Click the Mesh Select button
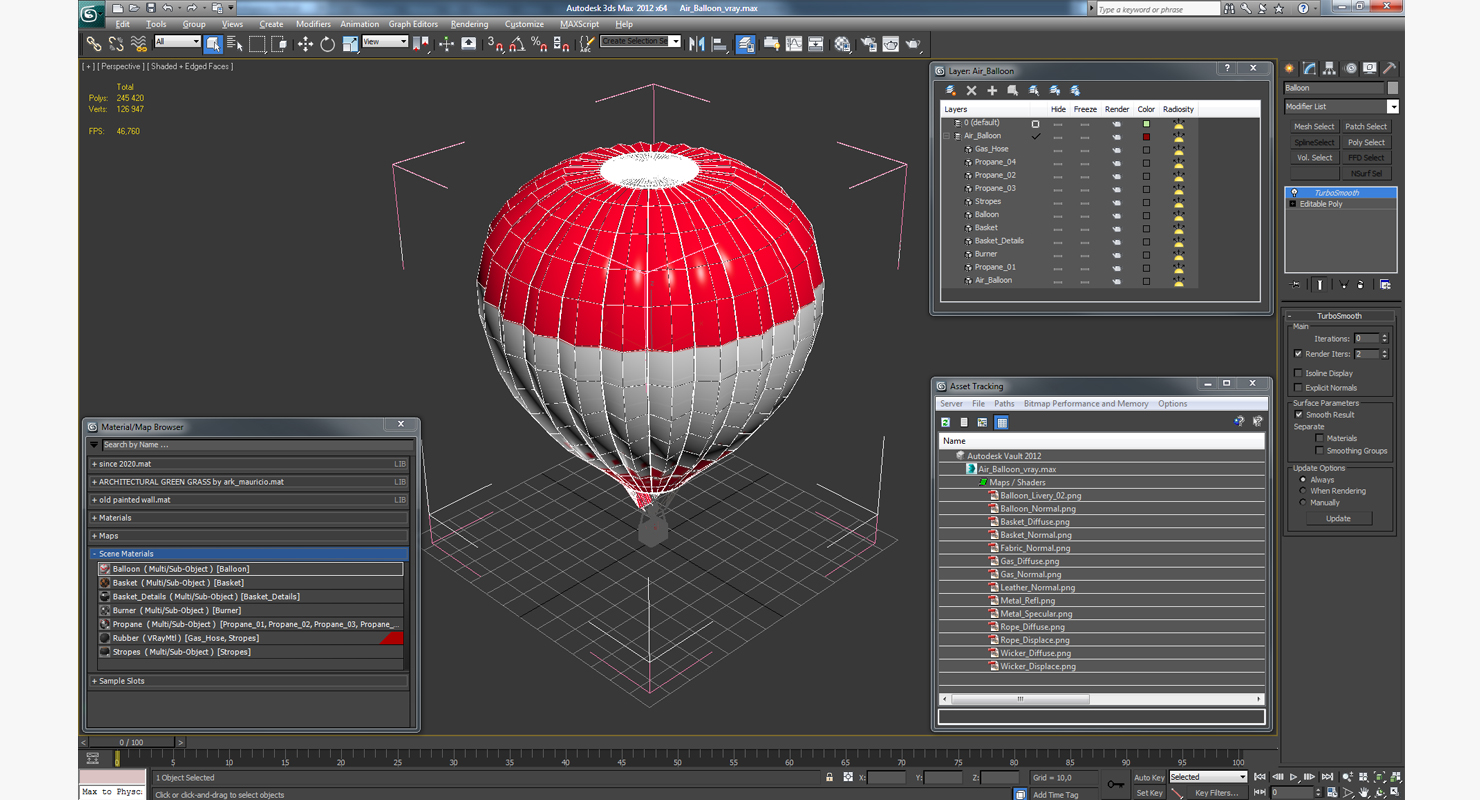 1314,127
